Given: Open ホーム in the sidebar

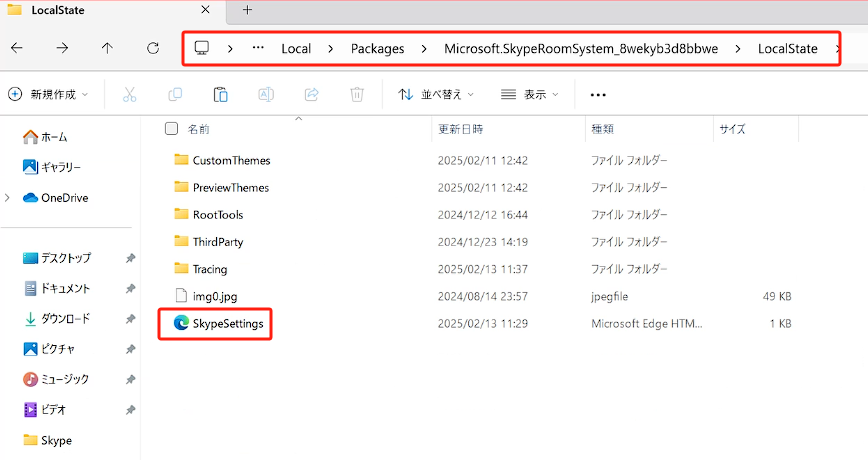Looking at the screenshot, I should 45,137.
